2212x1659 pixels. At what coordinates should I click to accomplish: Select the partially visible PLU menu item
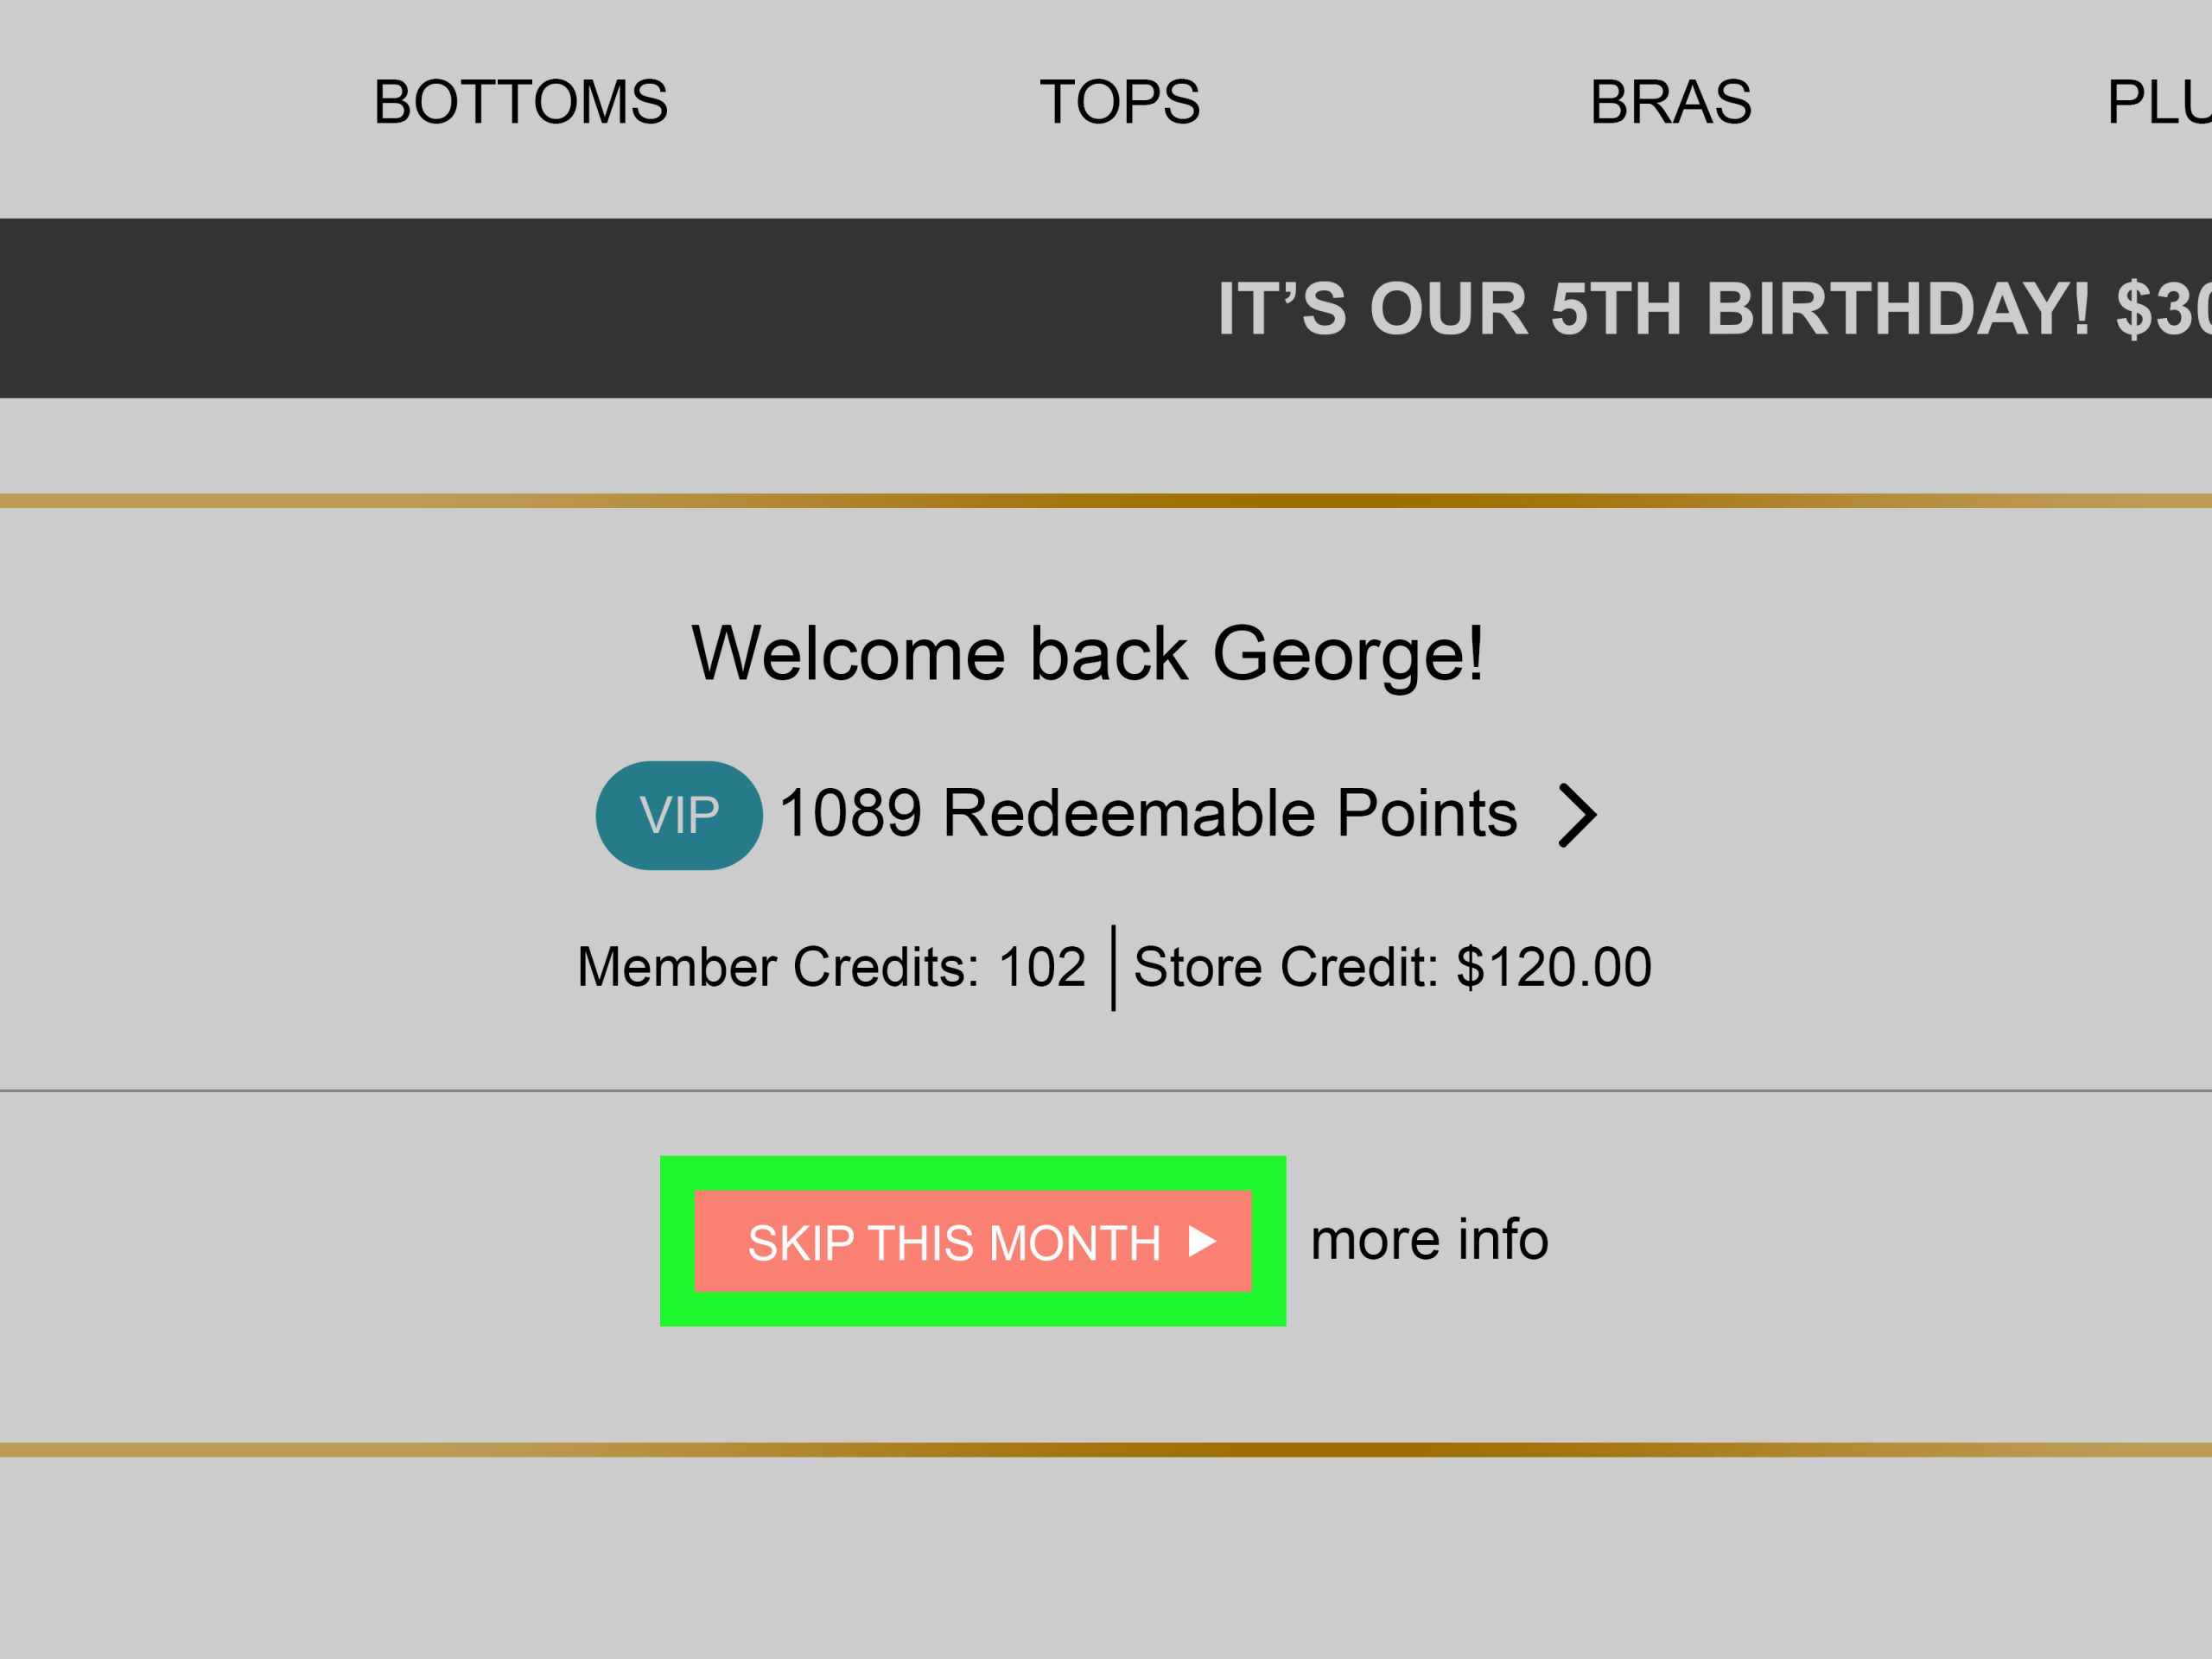[x=2160, y=102]
